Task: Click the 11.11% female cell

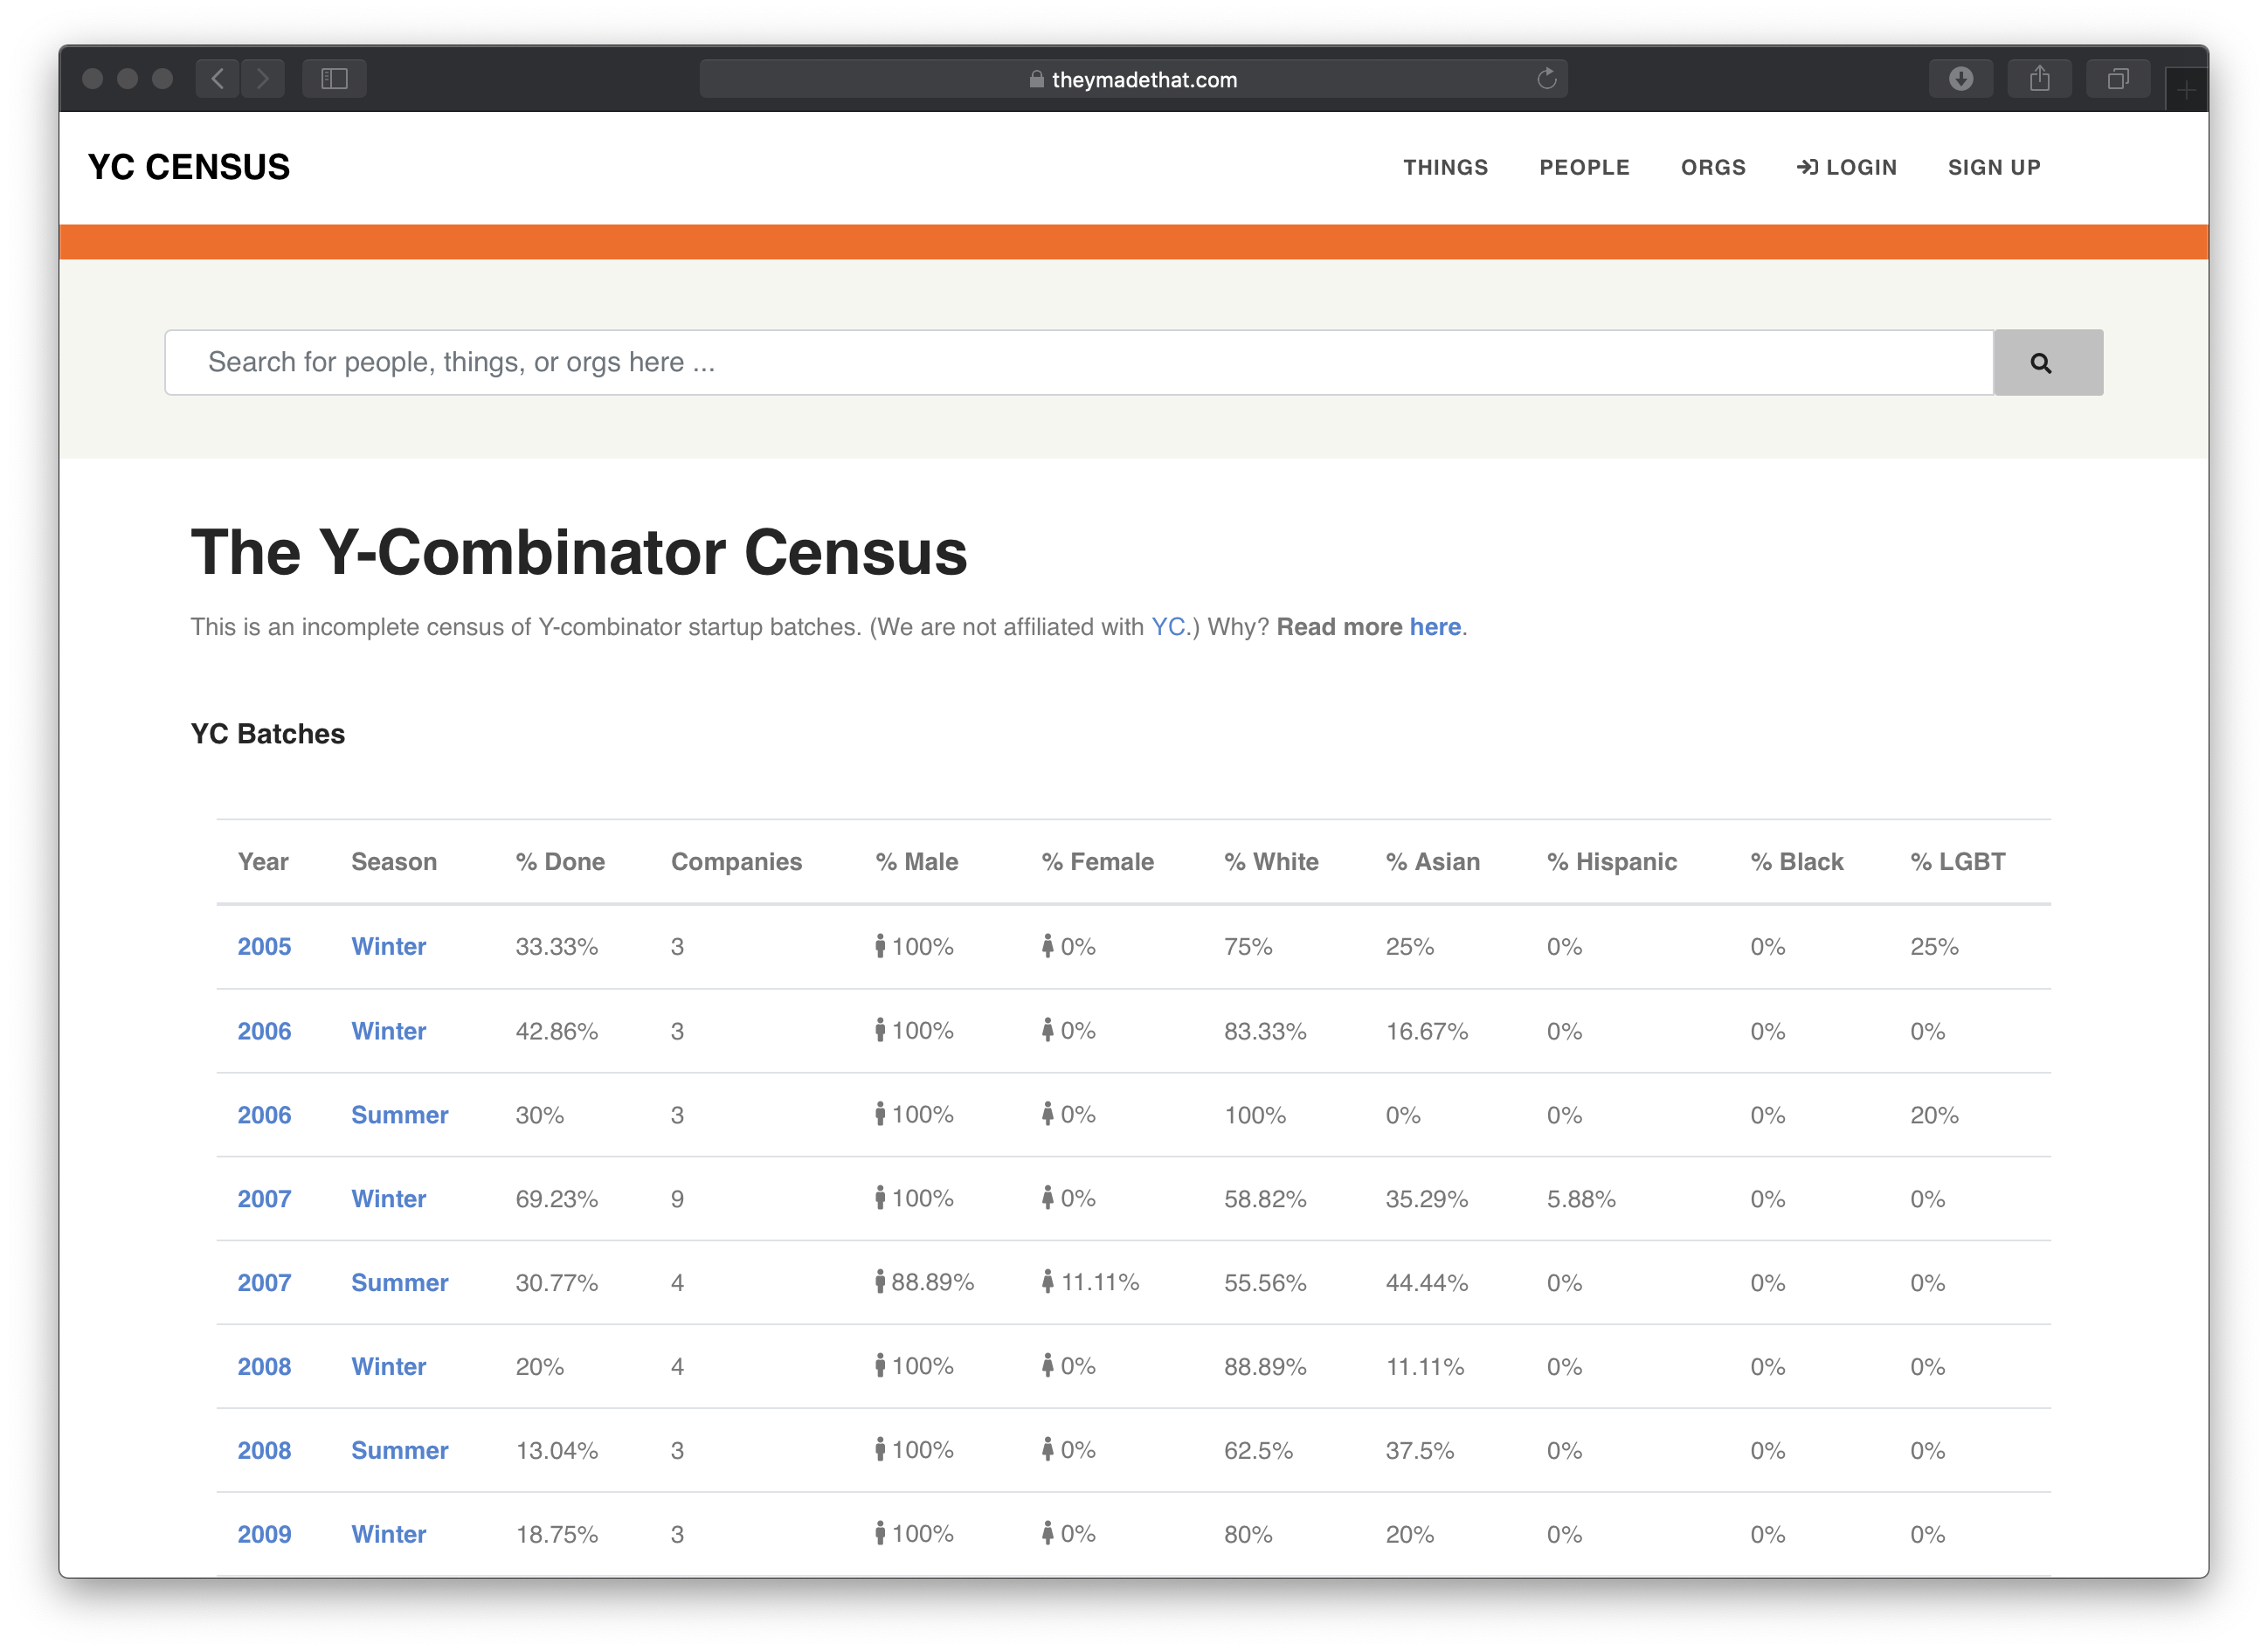Action: [x=1090, y=1283]
